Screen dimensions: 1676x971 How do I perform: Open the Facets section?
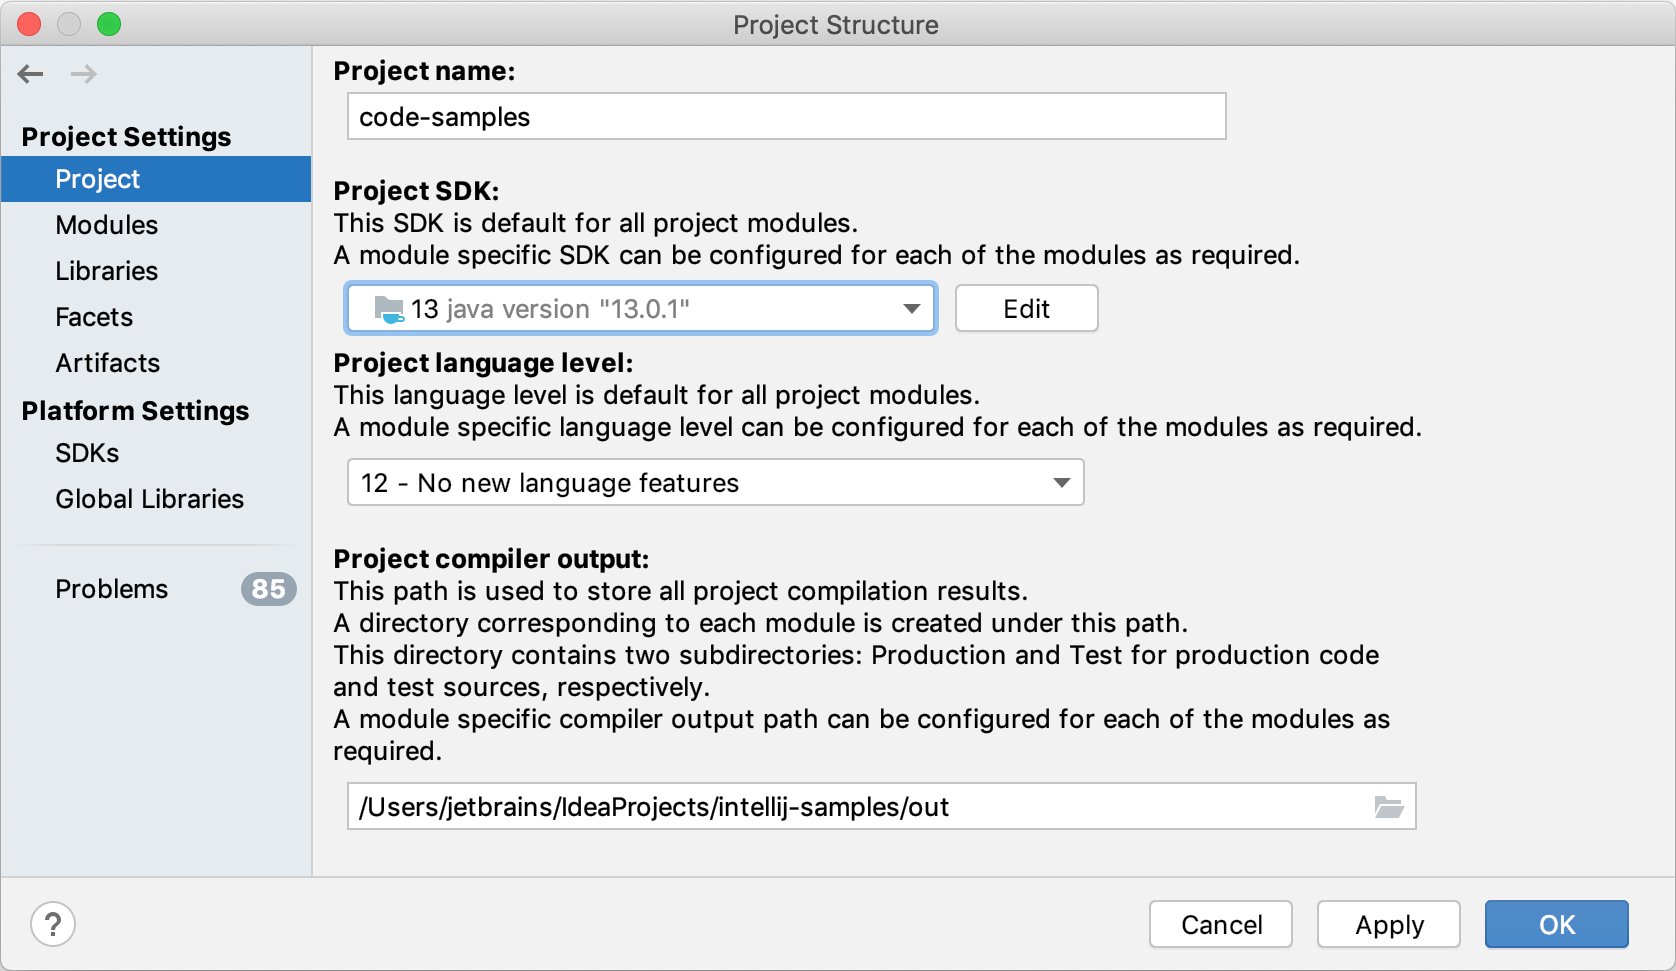tap(94, 317)
